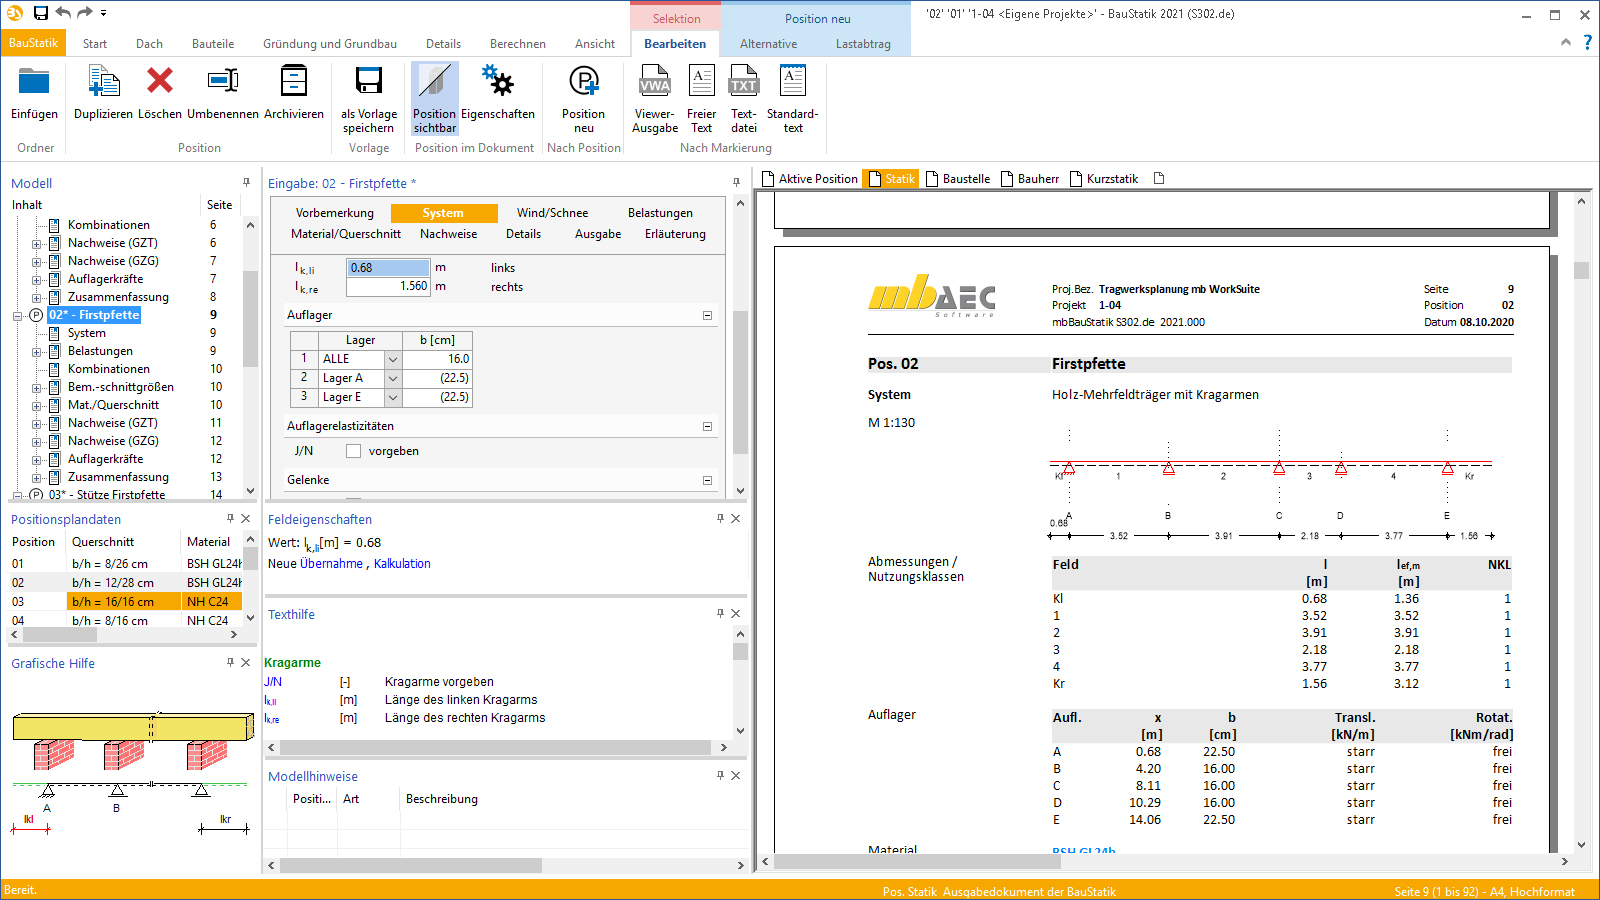1600x900 pixels.
Task: Switch to Lastabtrag tab
Action: 863,44
